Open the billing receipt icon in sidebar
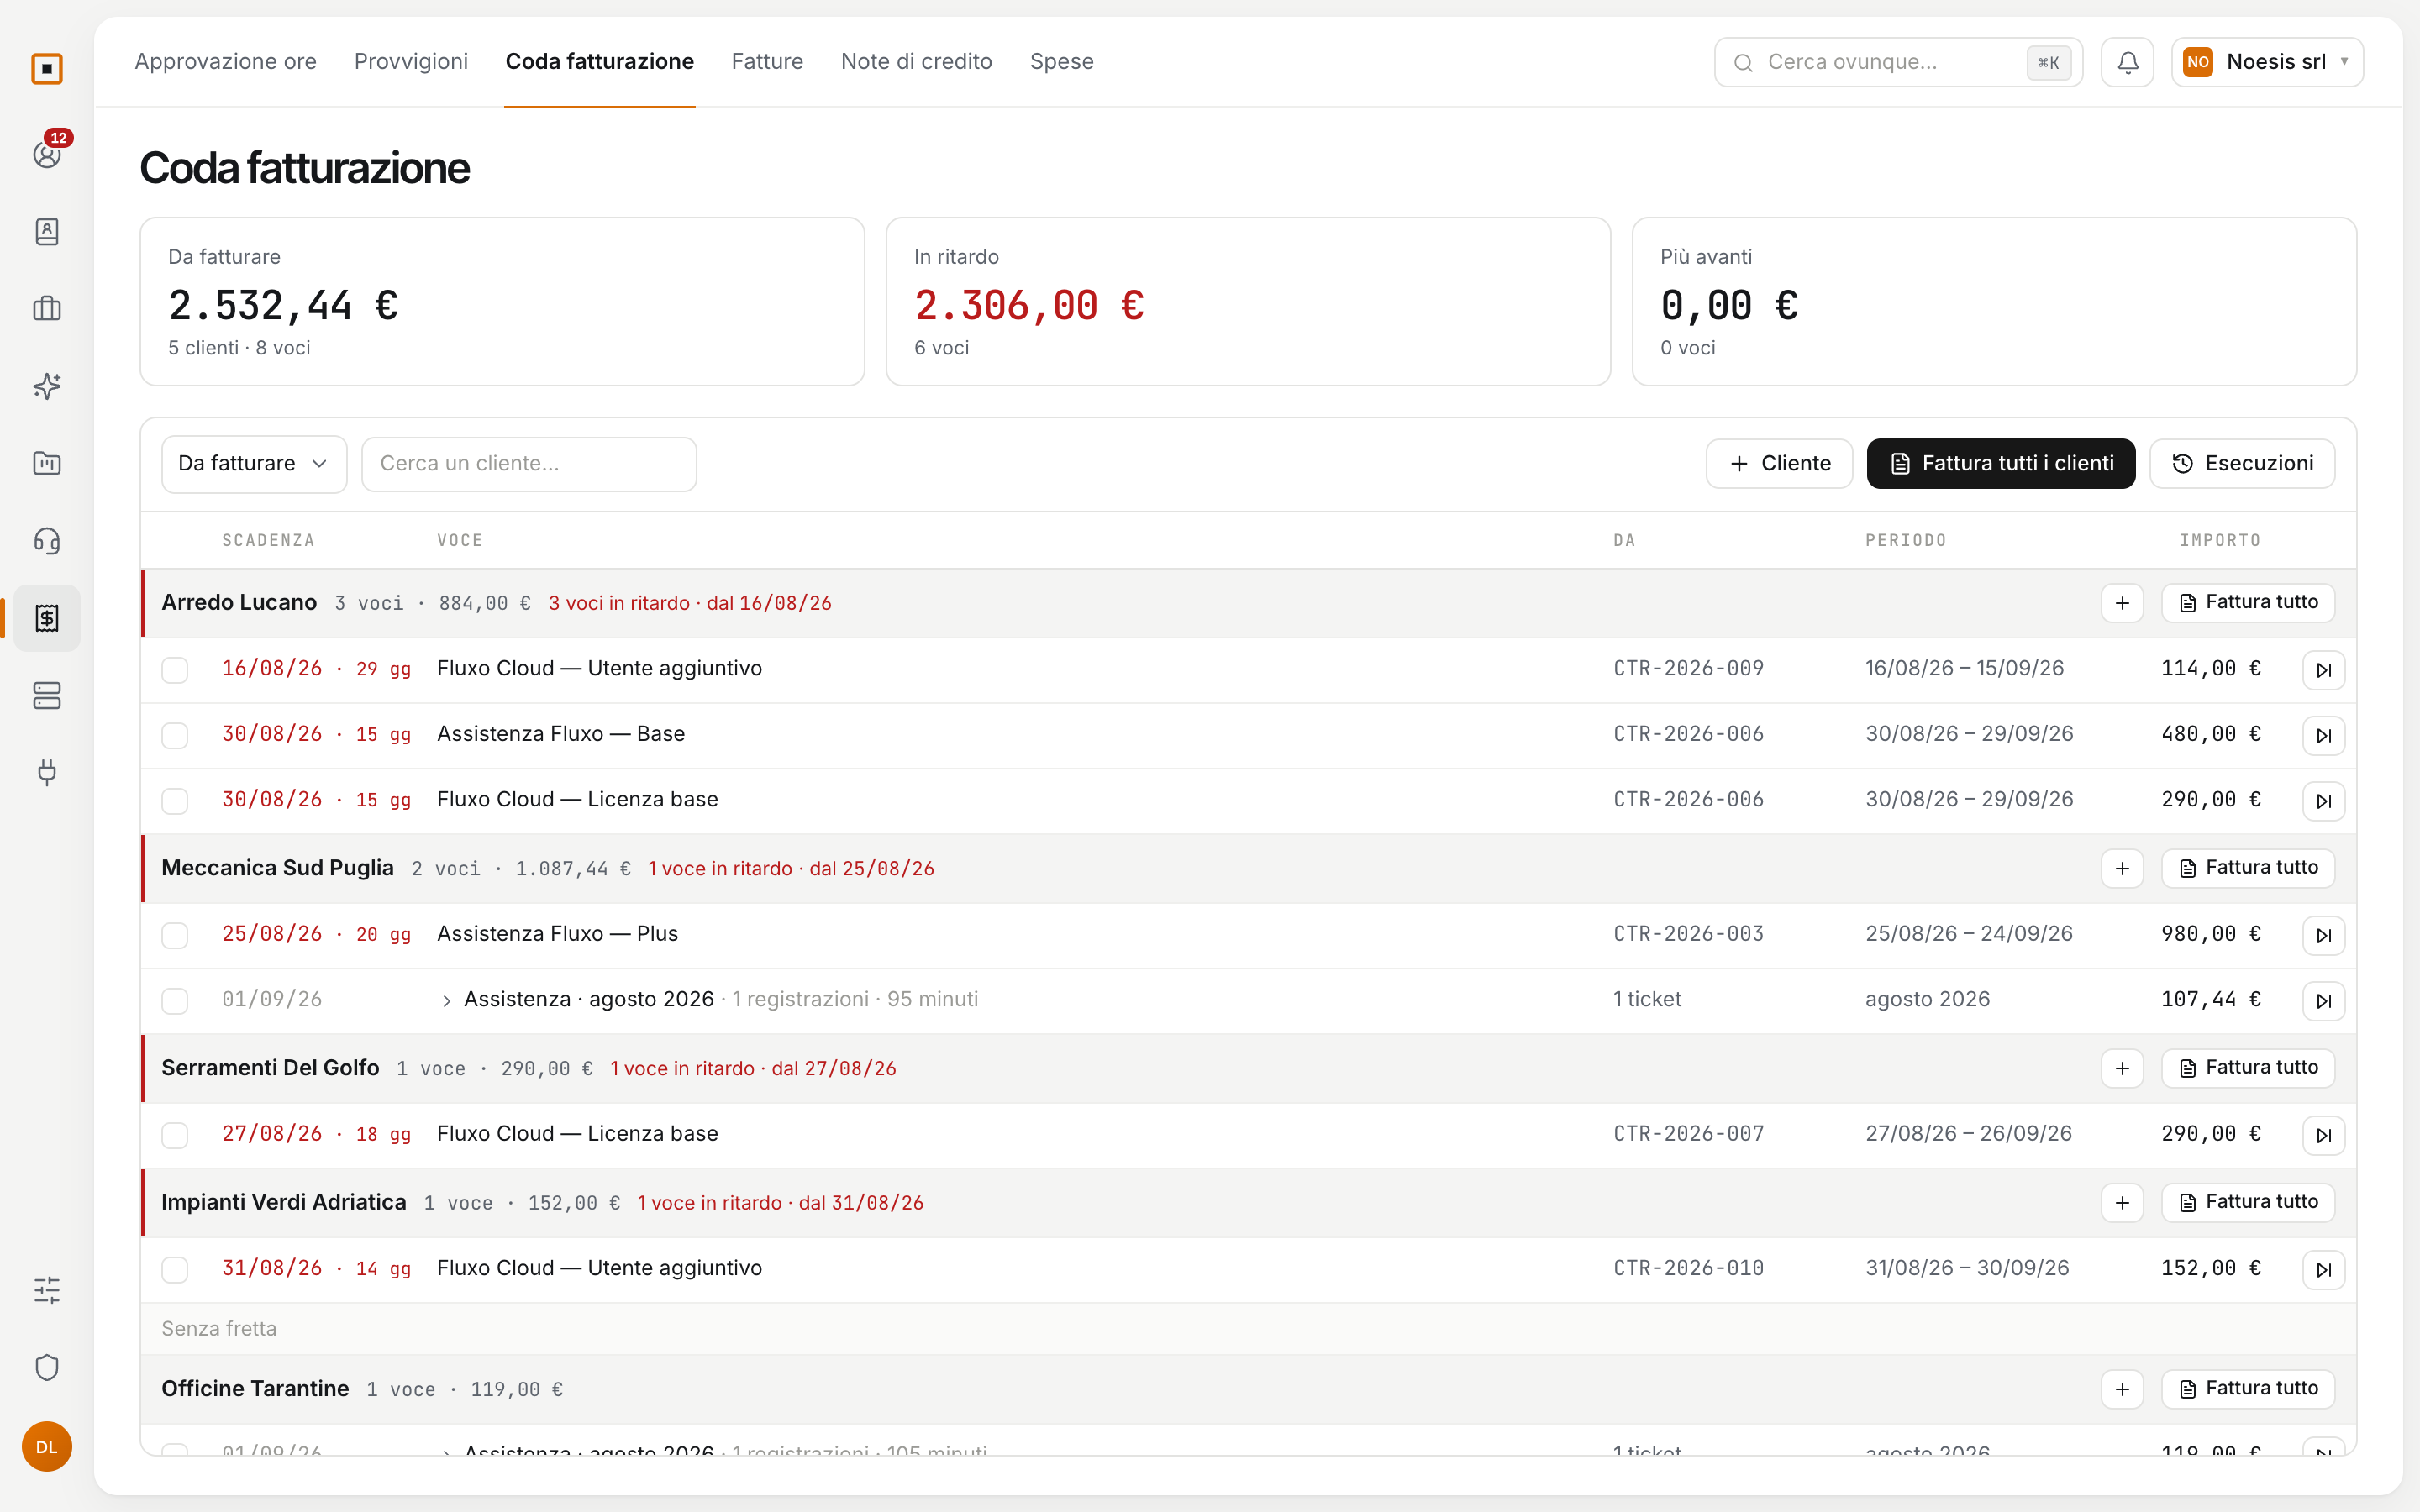Image resolution: width=2420 pixels, height=1512 pixels. pyautogui.click(x=47, y=618)
